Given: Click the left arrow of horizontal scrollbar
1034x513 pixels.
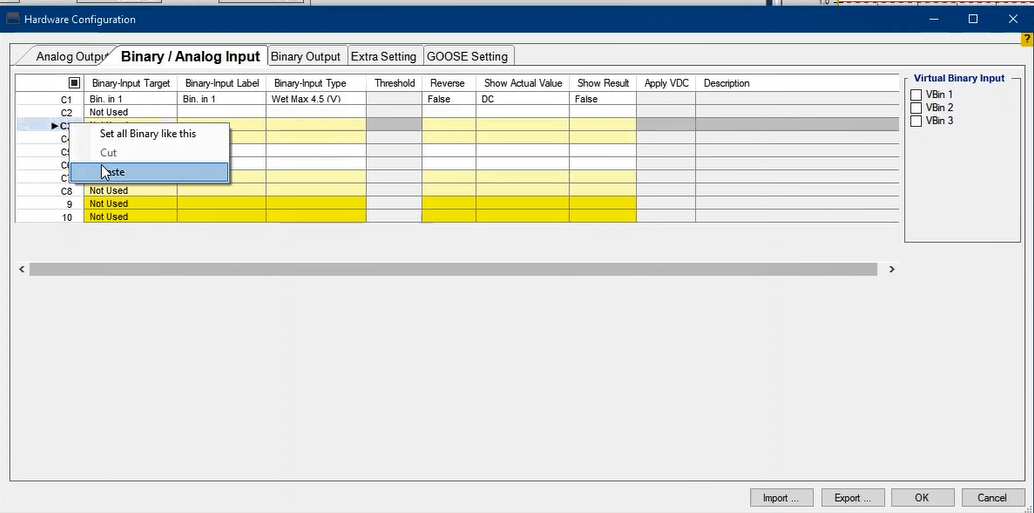Looking at the screenshot, I should (x=22, y=269).
